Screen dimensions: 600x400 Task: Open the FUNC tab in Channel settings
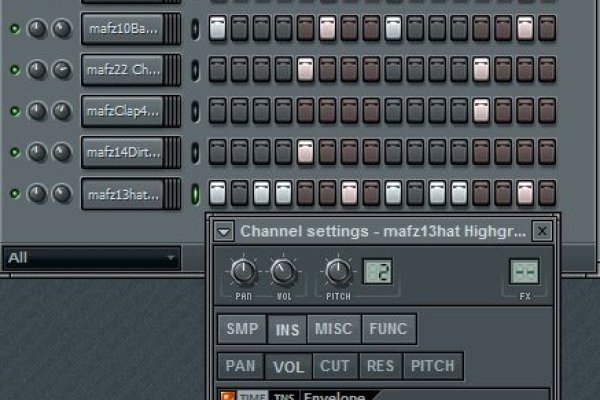[x=388, y=329]
